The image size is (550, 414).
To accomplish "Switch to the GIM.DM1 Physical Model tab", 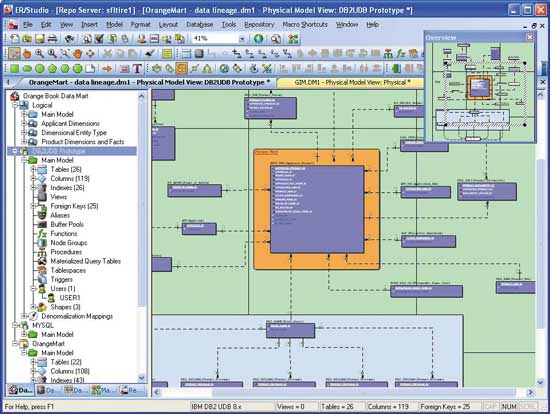I will coord(352,82).
